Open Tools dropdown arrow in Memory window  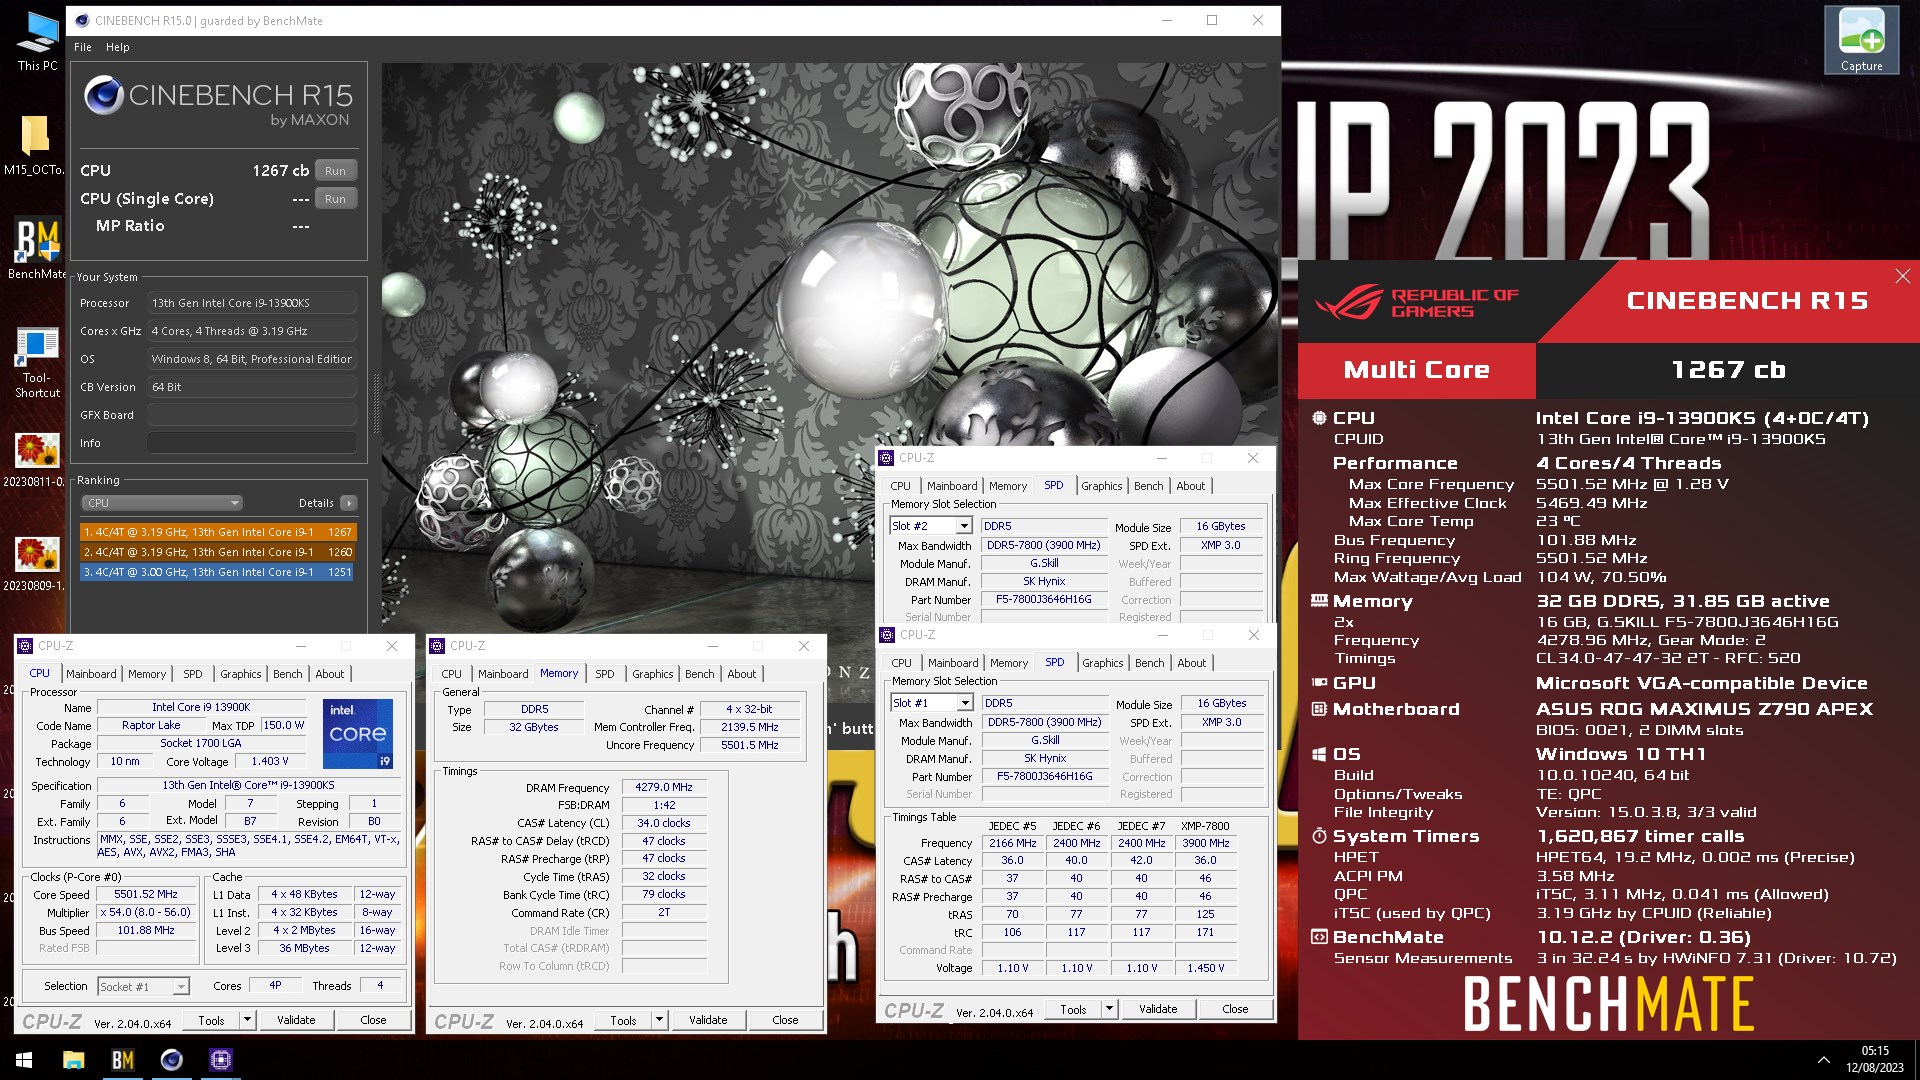pos(659,1020)
